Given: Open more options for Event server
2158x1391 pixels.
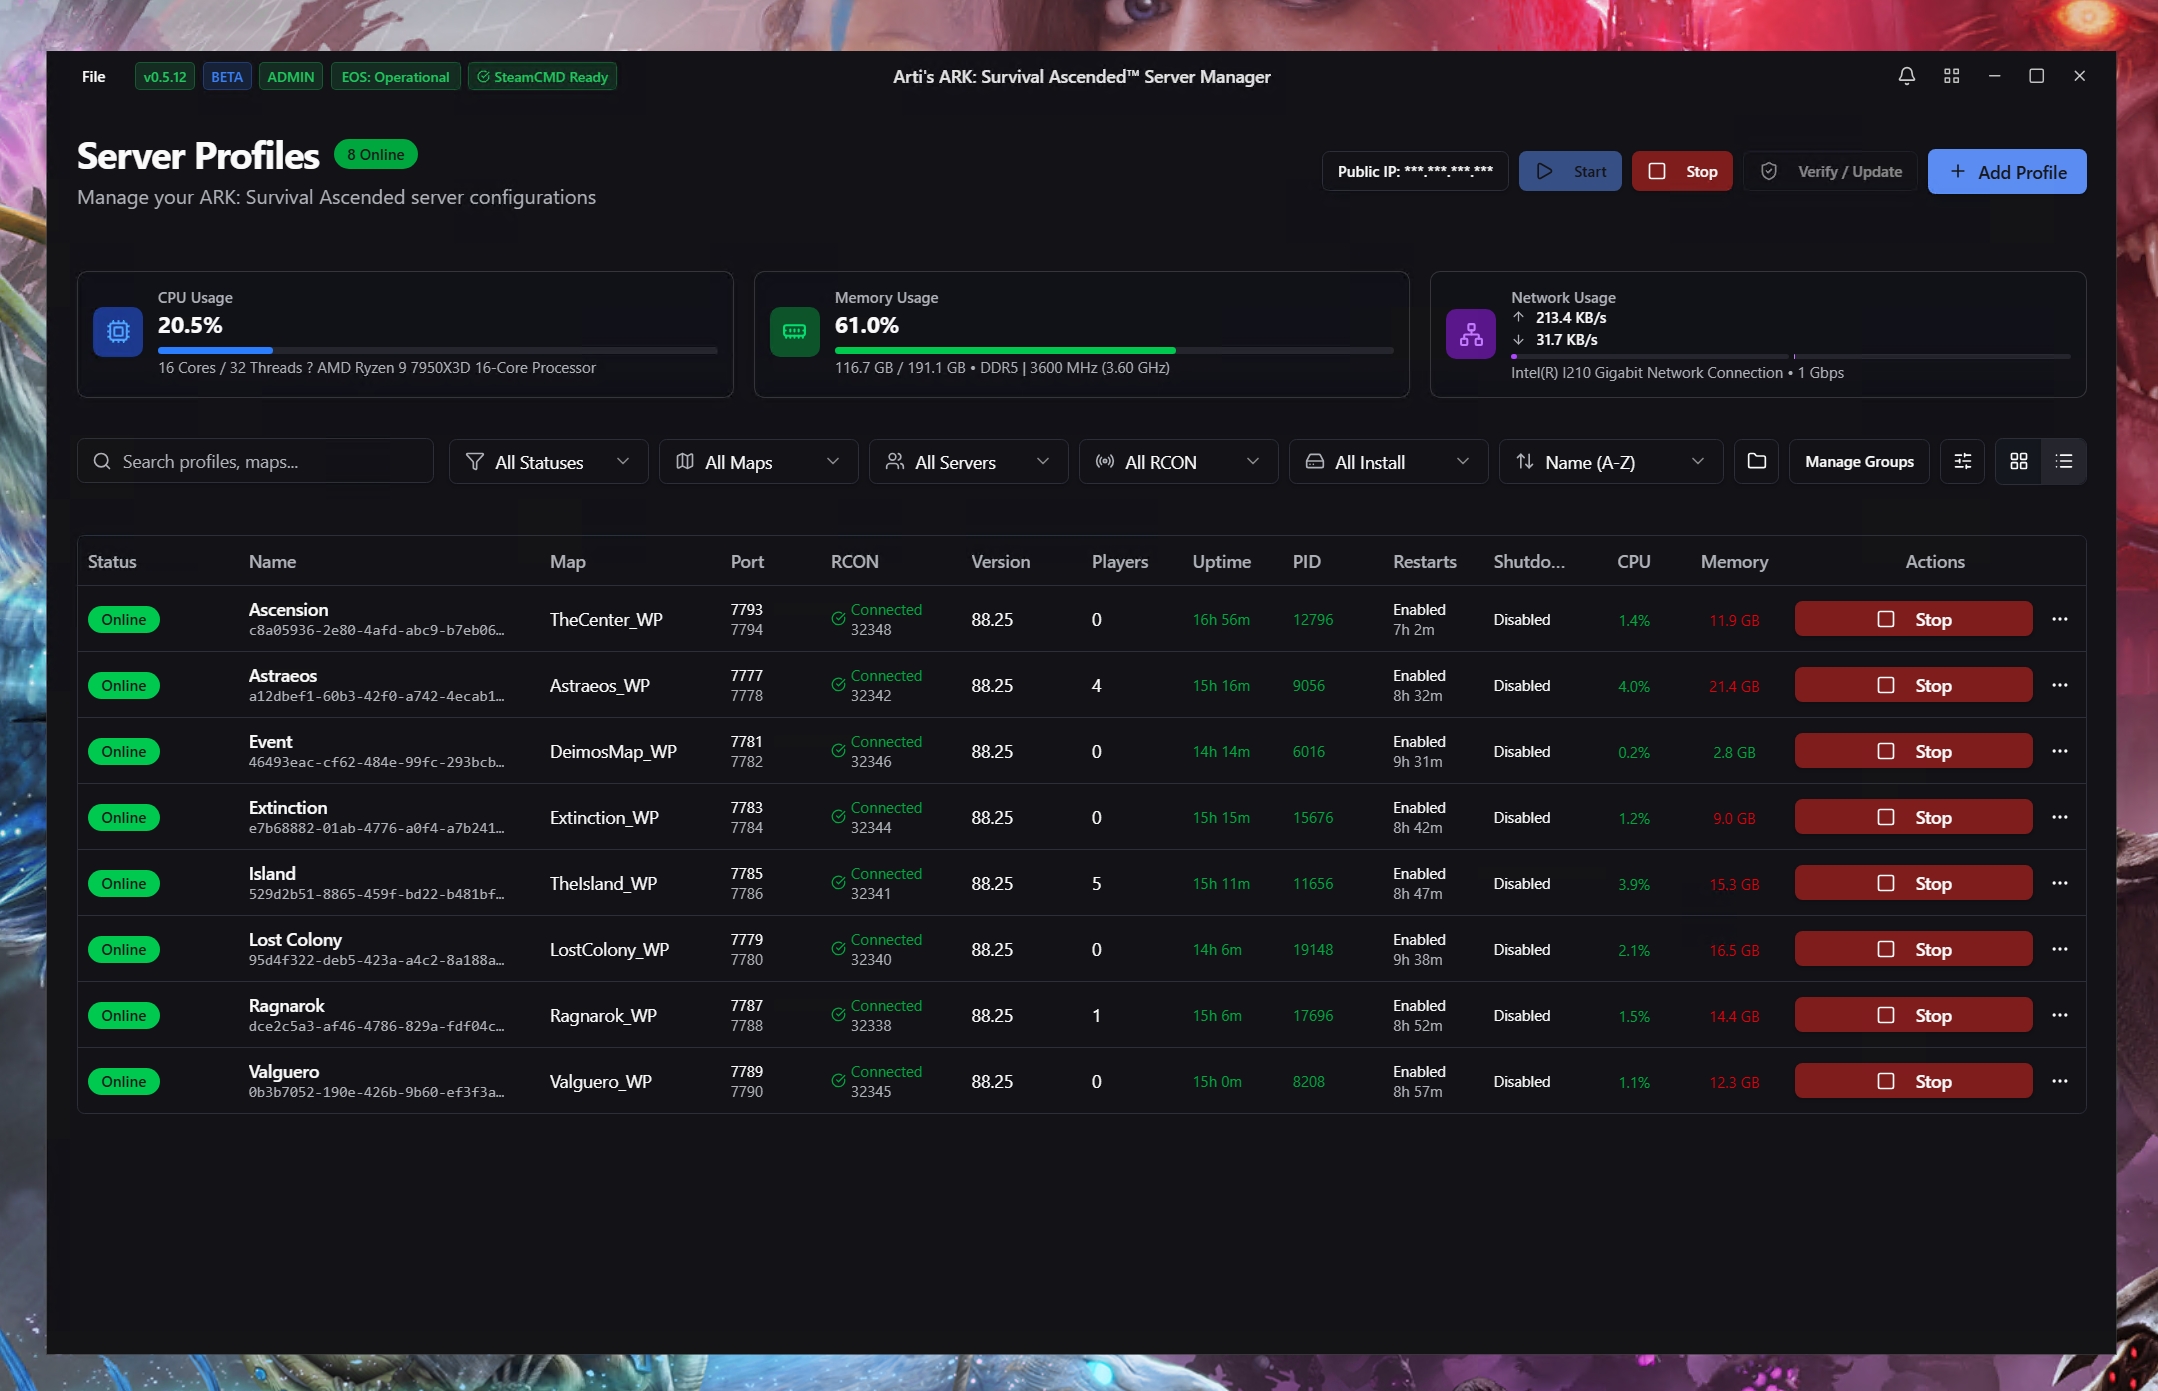Looking at the screenshot, I should click(2059, 751).
